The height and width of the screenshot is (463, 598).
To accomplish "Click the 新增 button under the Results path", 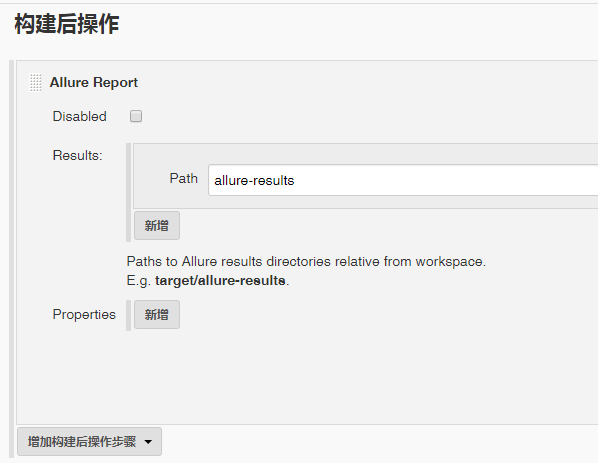I will coord(157,225).
